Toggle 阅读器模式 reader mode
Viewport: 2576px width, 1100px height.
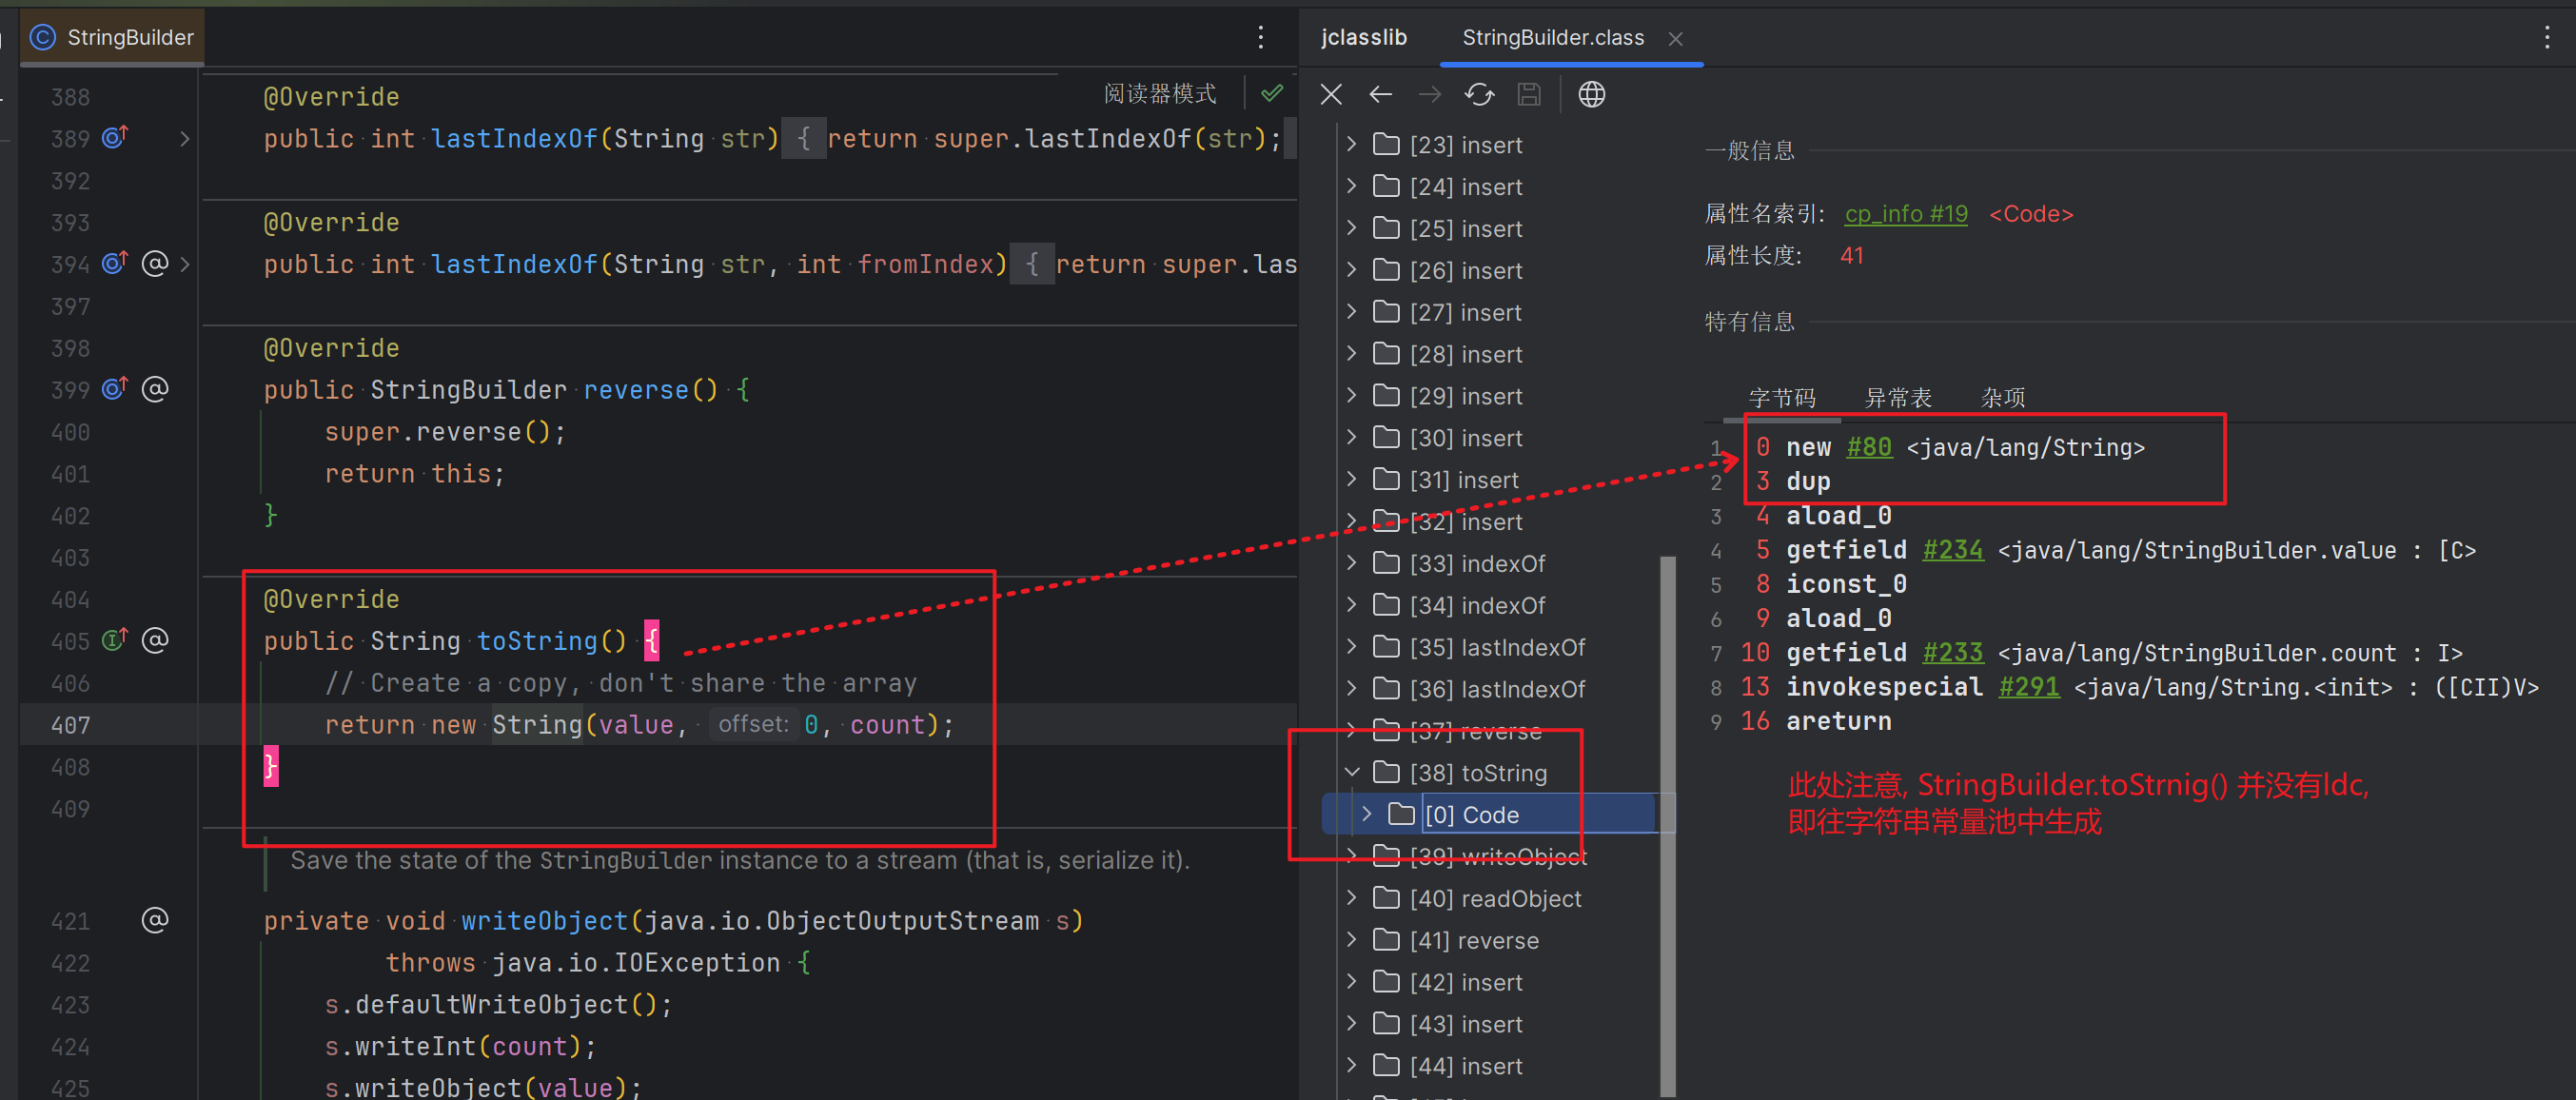tap(1159, 92)
